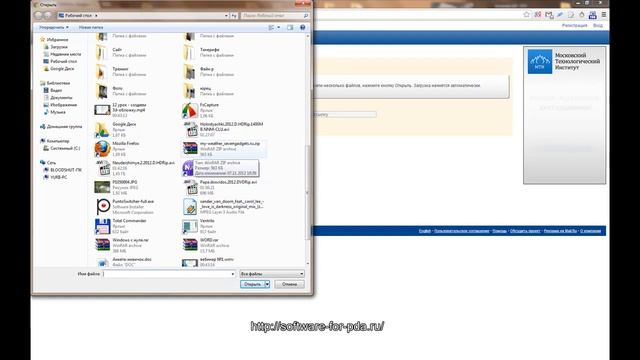This screenshot has width=640, height=360.
Task: Click the Имя файла text field
Action: click(x=169, y=274)
